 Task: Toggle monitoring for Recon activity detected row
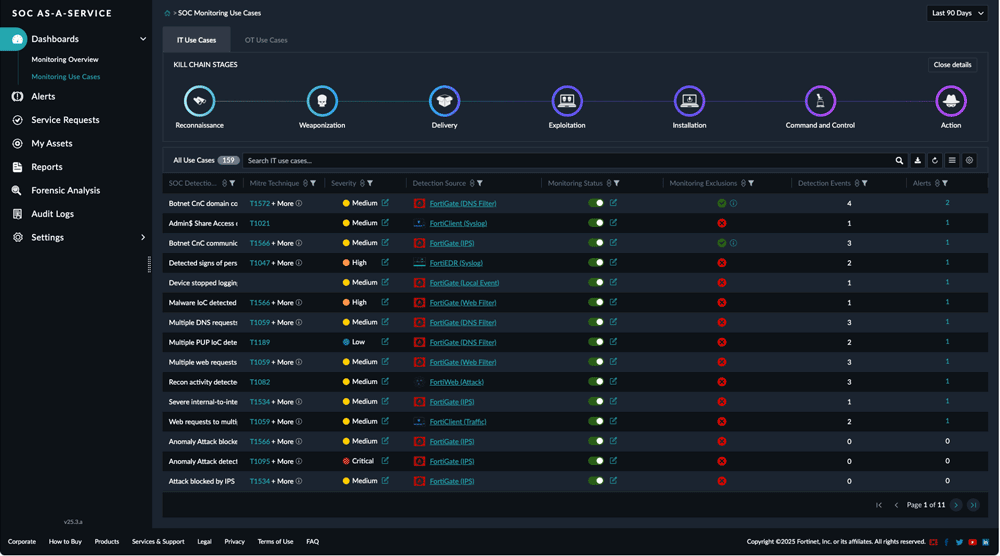pos(596,381)
